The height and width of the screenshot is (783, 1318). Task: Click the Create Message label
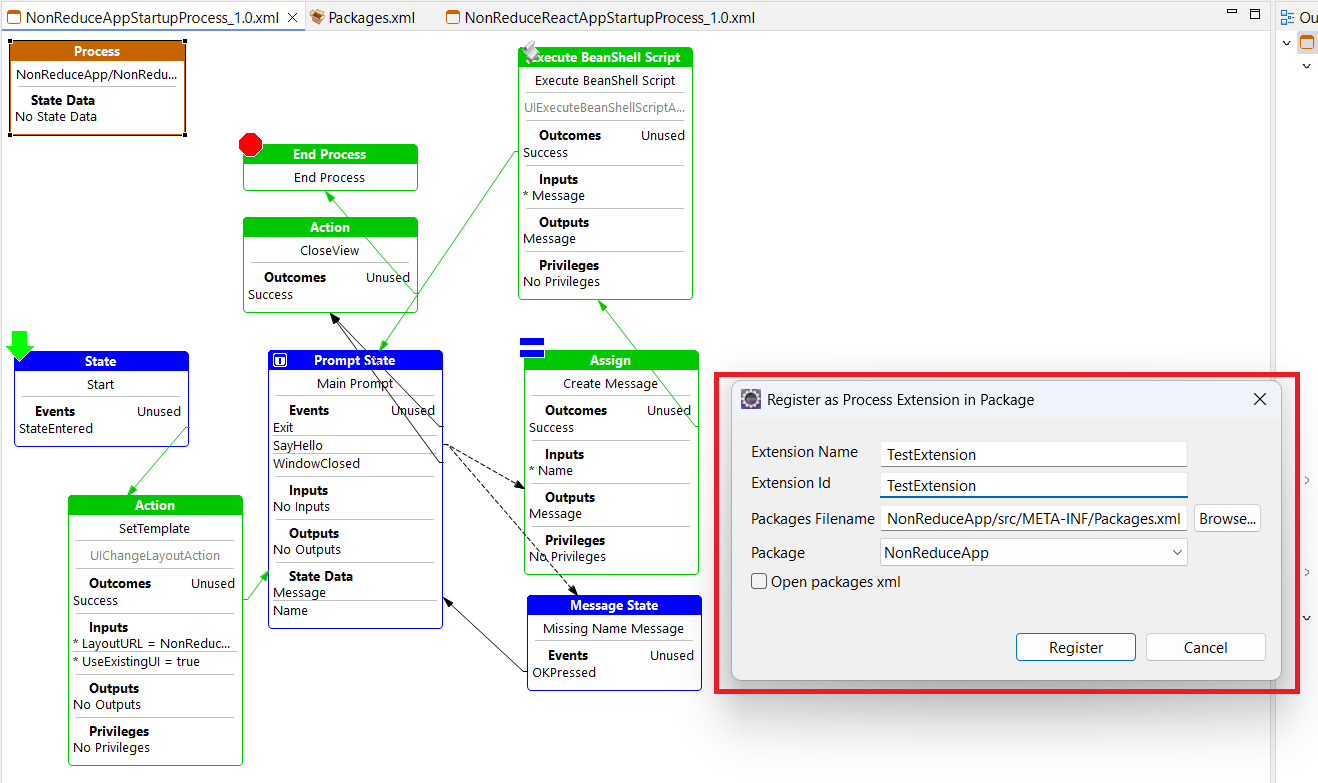pyautogui.click(x=611, y=383)
